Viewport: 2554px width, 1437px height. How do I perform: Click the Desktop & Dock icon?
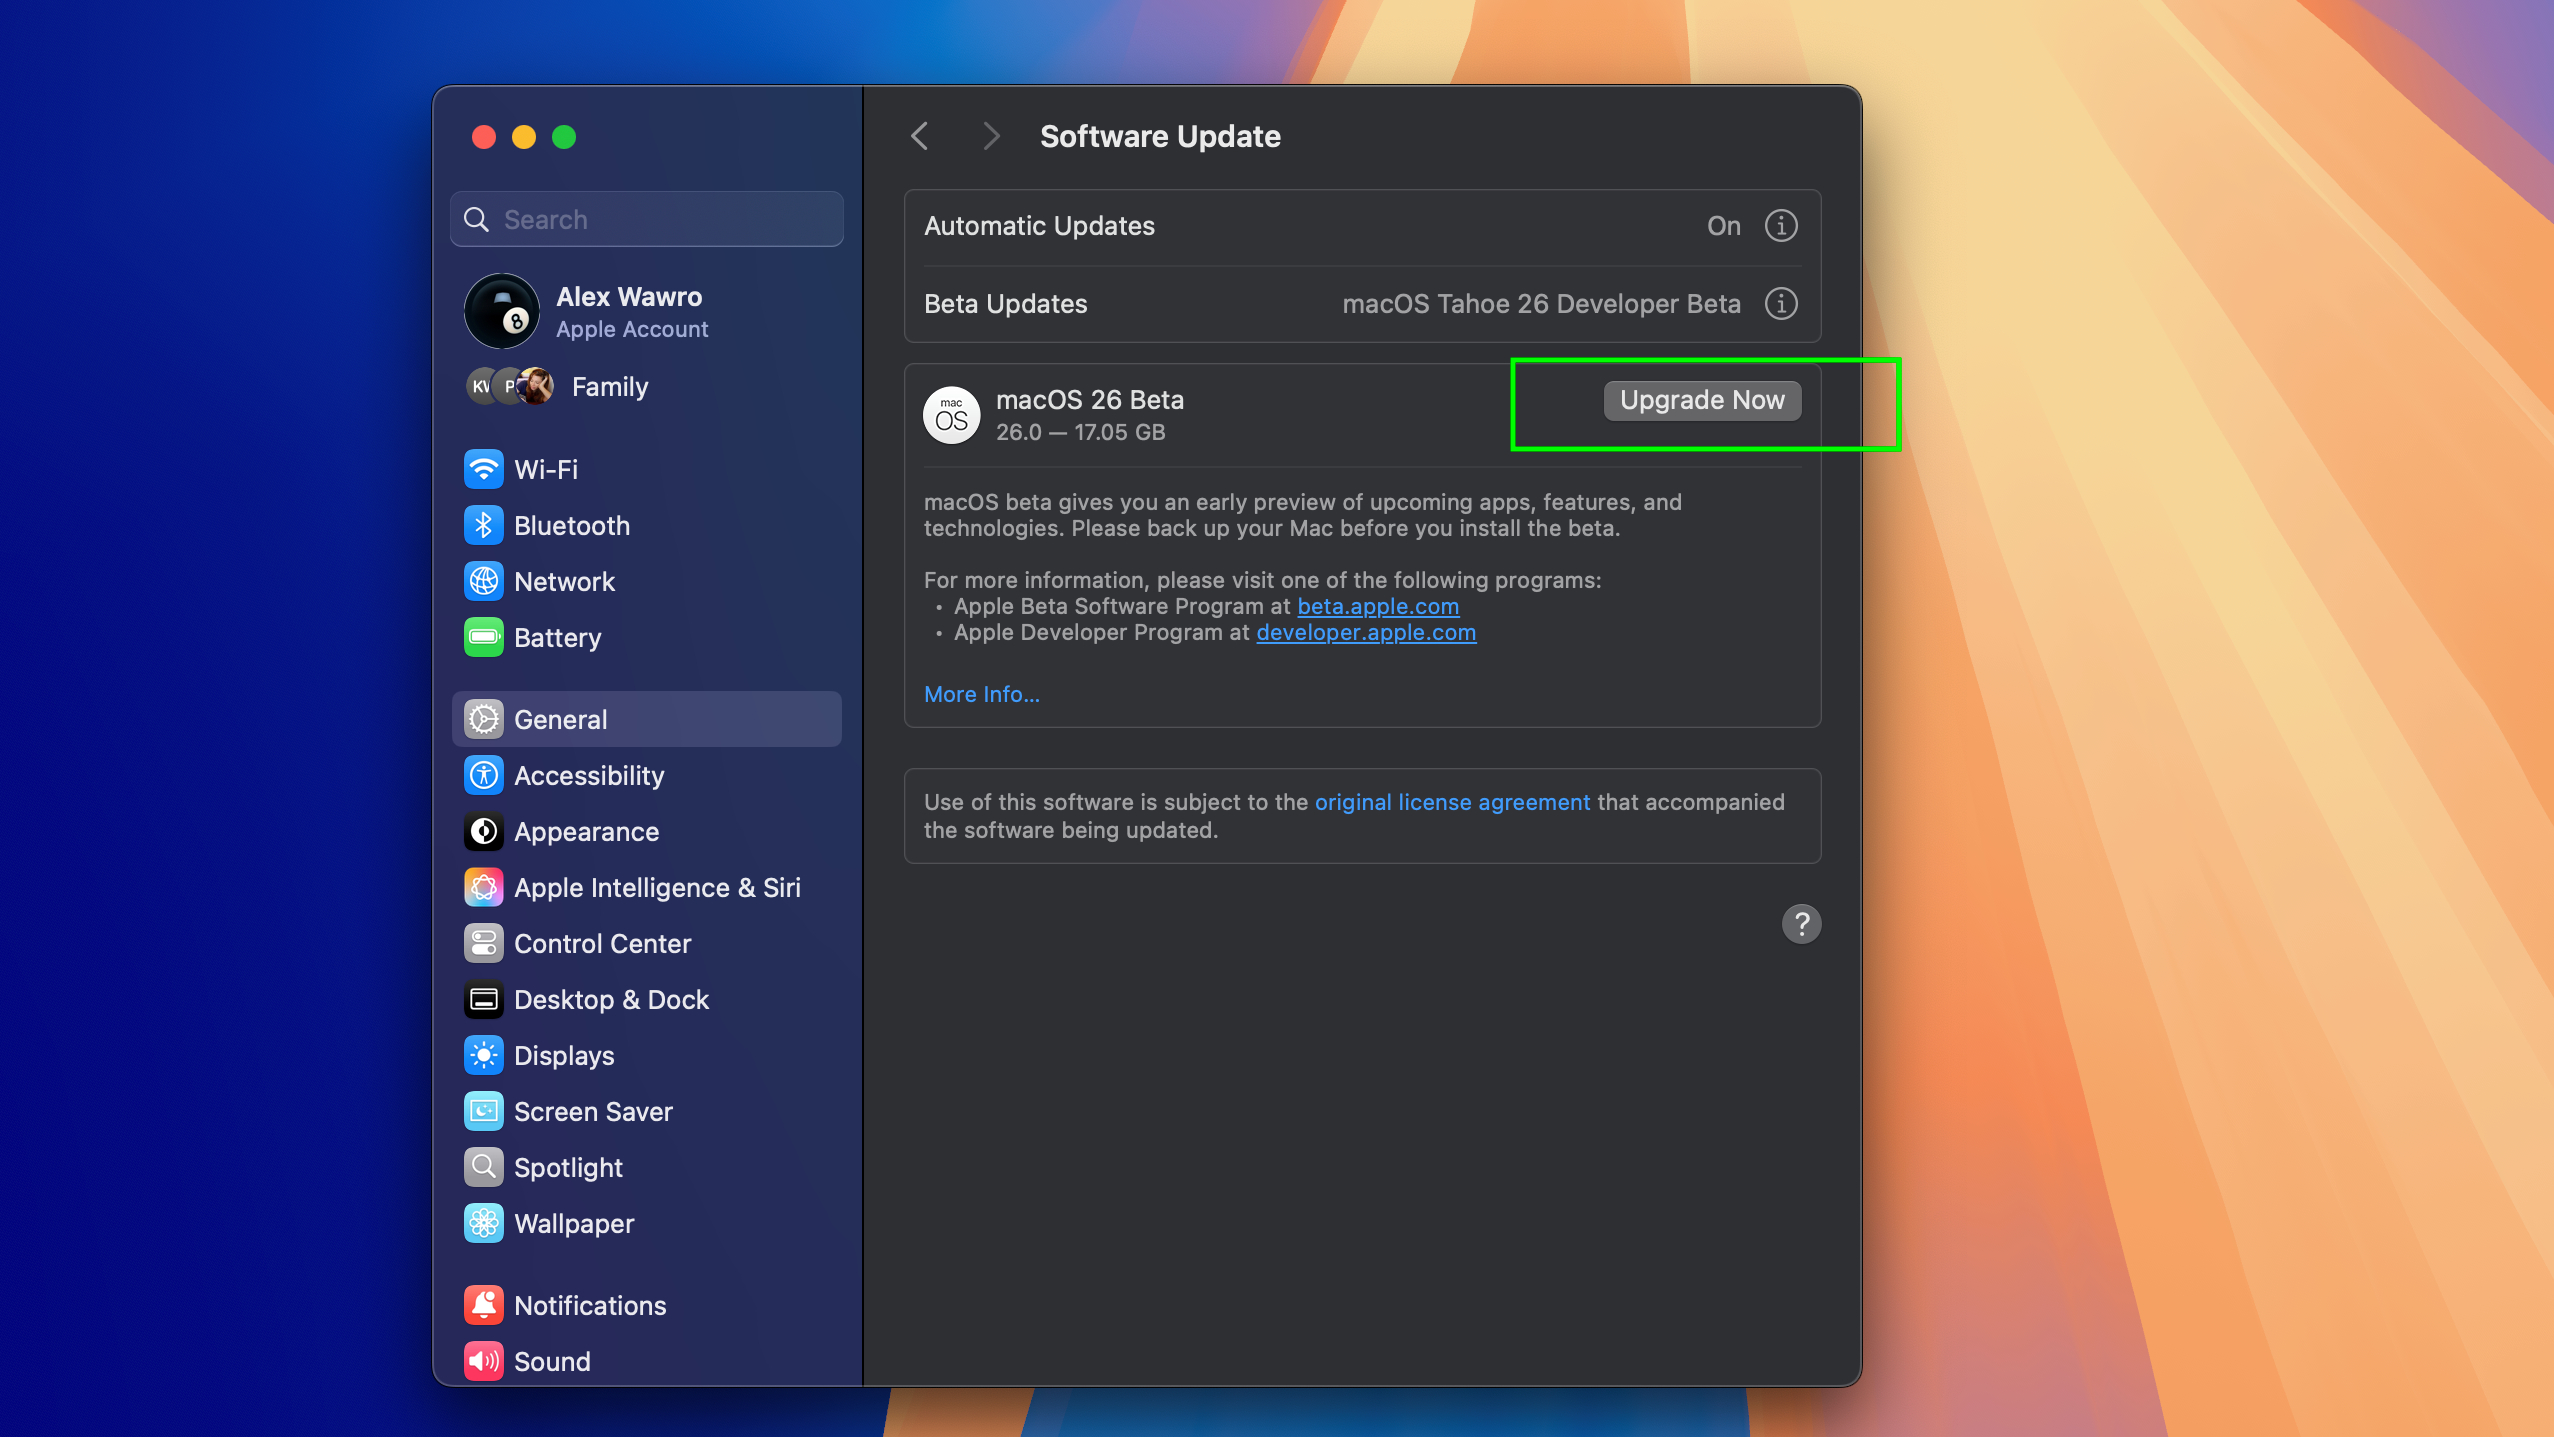point(484,998)
